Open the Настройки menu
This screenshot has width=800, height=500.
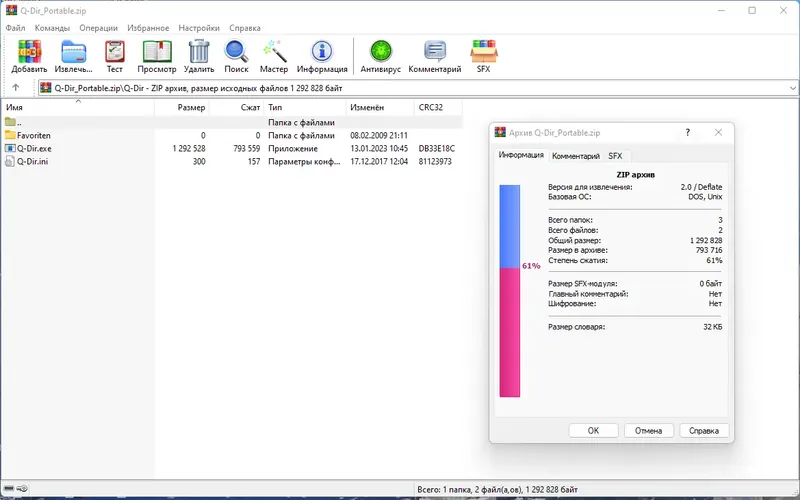[199, 28]
